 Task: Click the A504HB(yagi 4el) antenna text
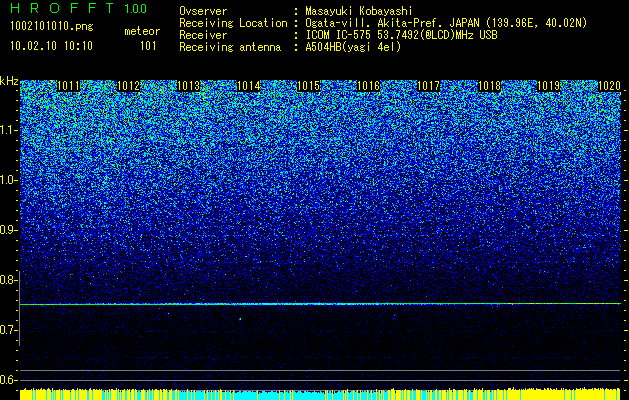tap(353, 47)
